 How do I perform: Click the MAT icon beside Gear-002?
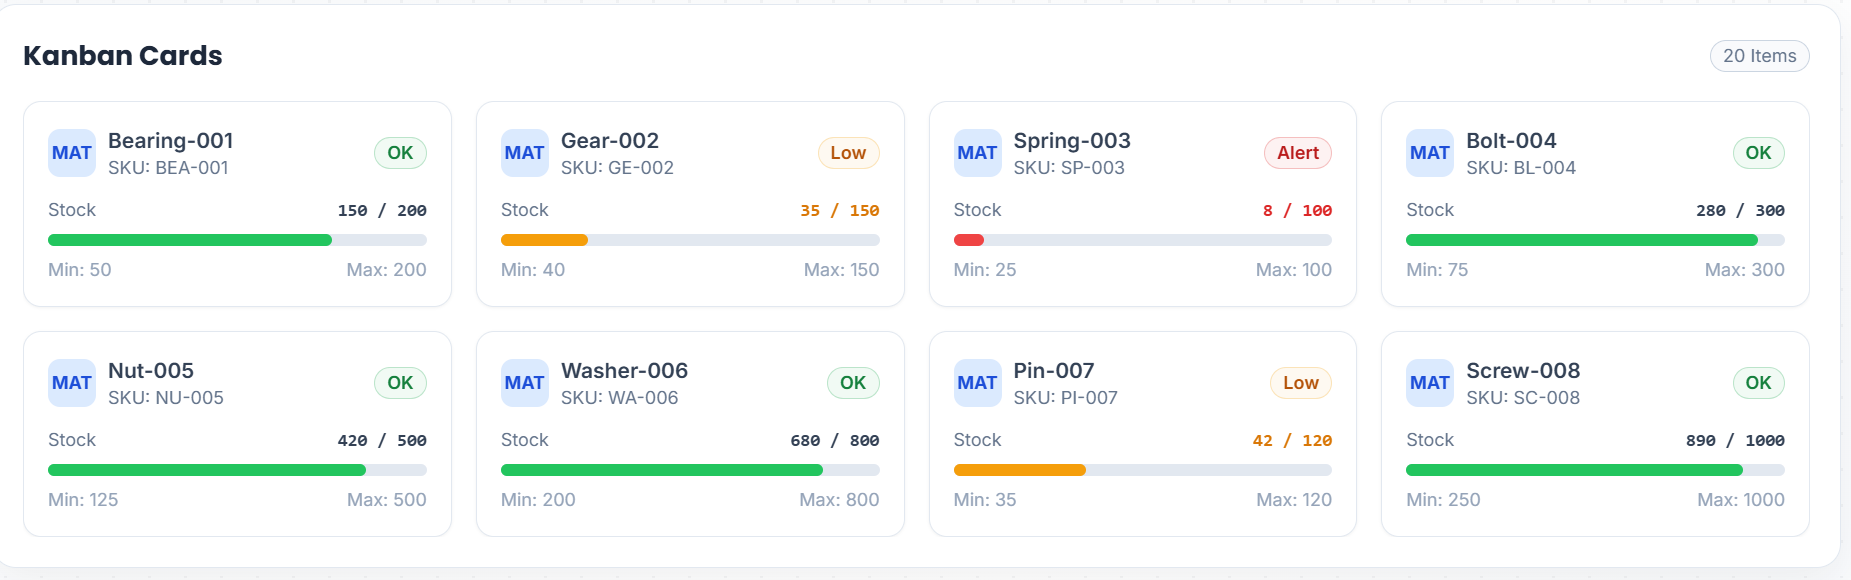click(524, 153)
